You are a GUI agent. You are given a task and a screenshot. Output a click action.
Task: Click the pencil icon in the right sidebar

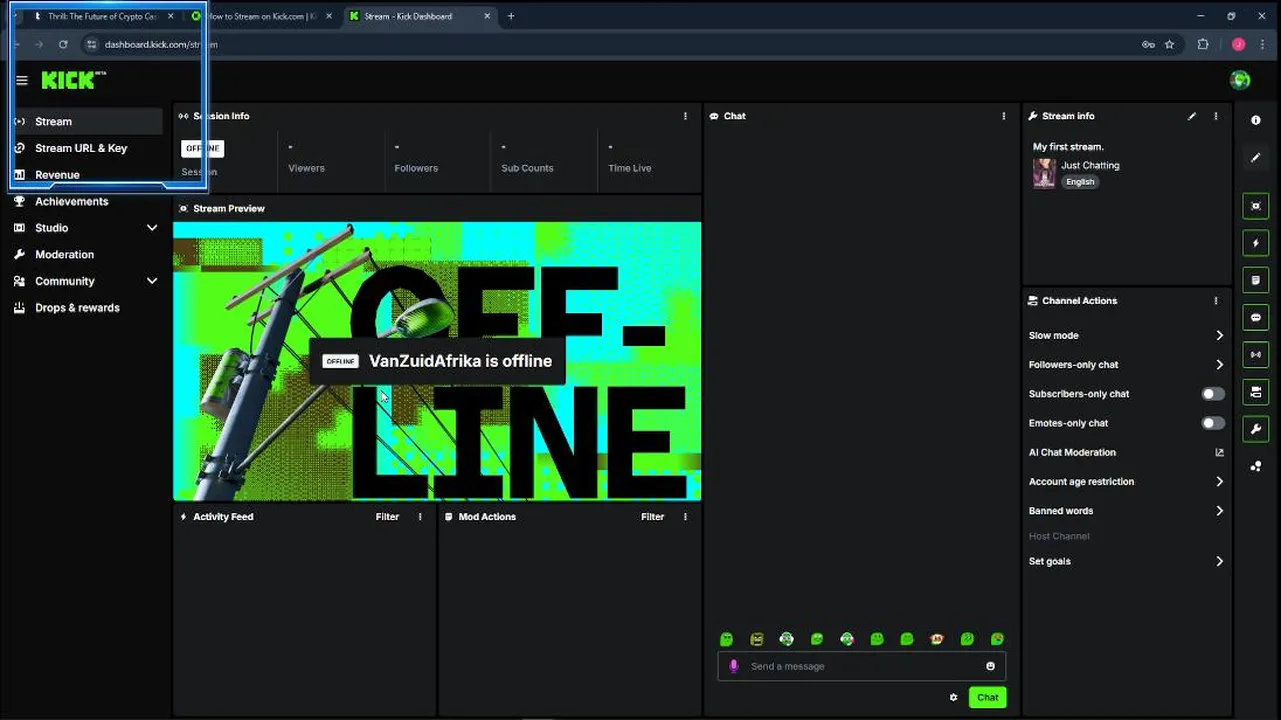(1256, 158)
